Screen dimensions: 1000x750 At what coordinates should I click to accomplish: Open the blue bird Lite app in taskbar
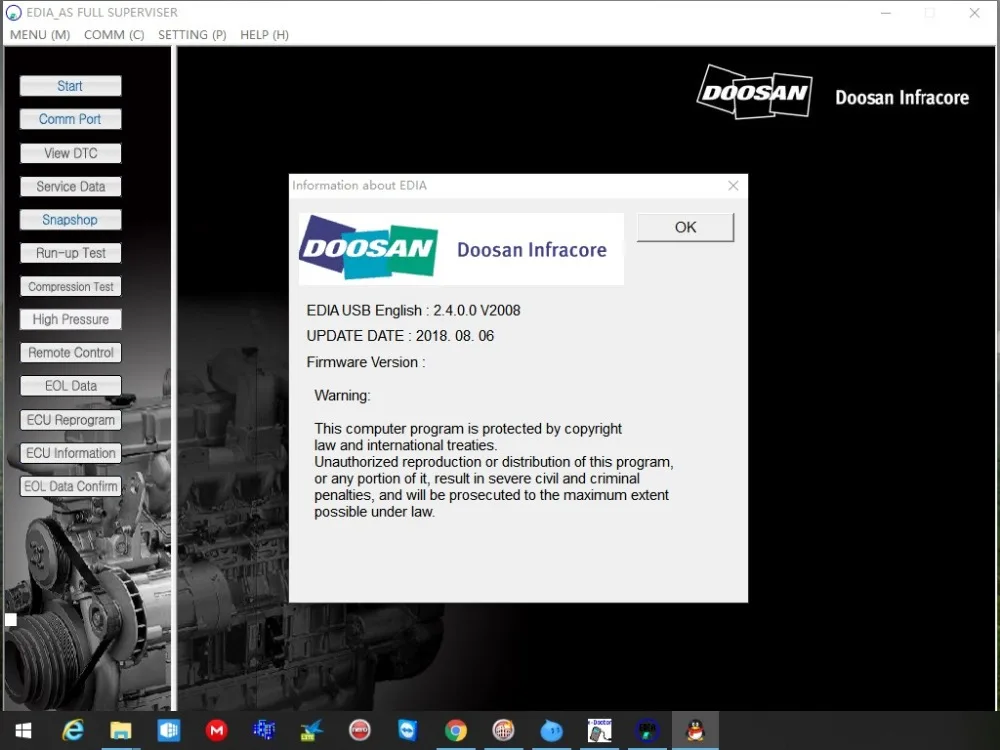pos(312,730)
